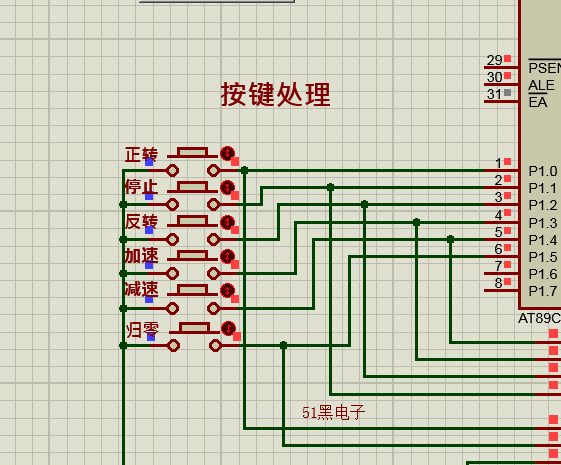
Task: Select the 加速 button label
Action: coord(141,256)
